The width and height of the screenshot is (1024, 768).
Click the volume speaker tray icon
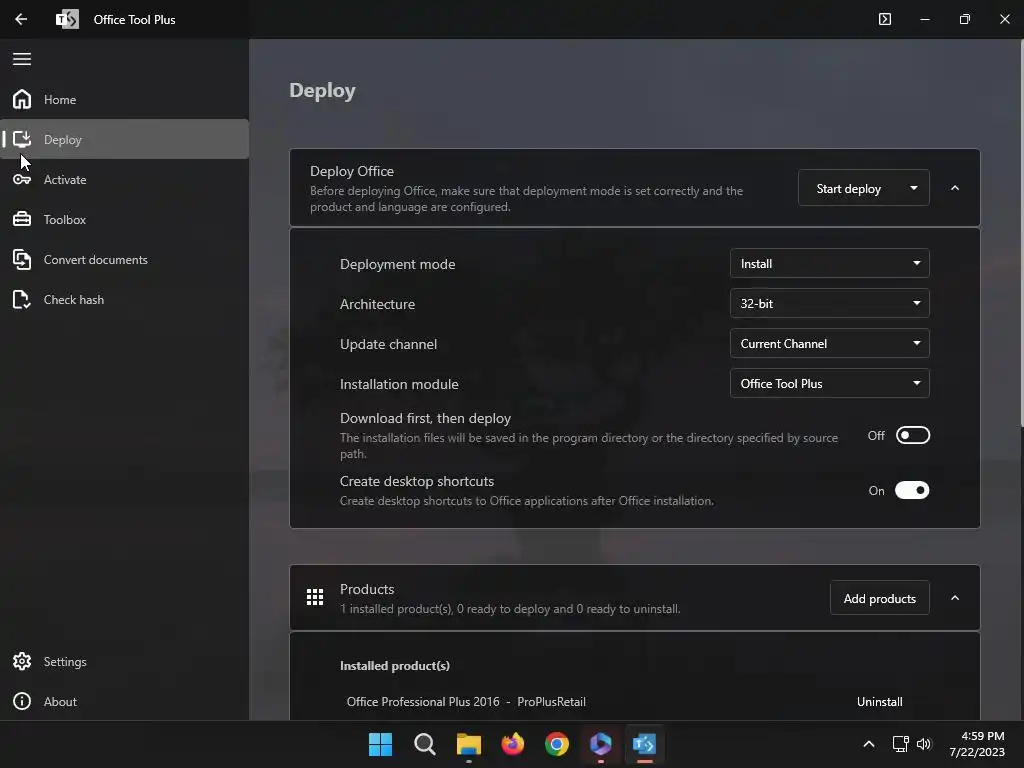[x=924, y=744]
